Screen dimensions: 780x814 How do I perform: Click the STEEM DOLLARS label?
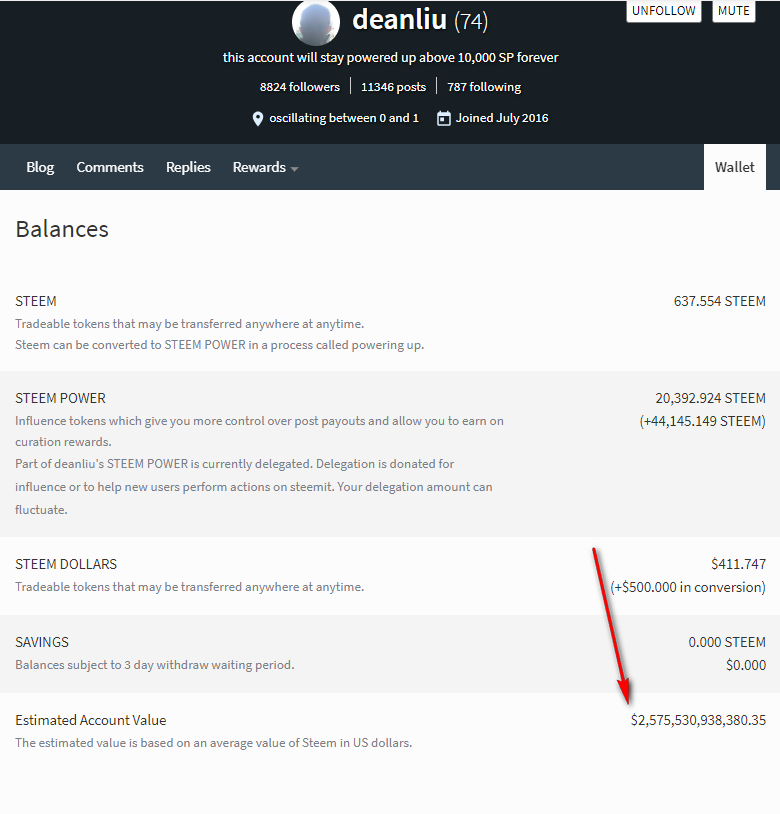tap(66, 564)
